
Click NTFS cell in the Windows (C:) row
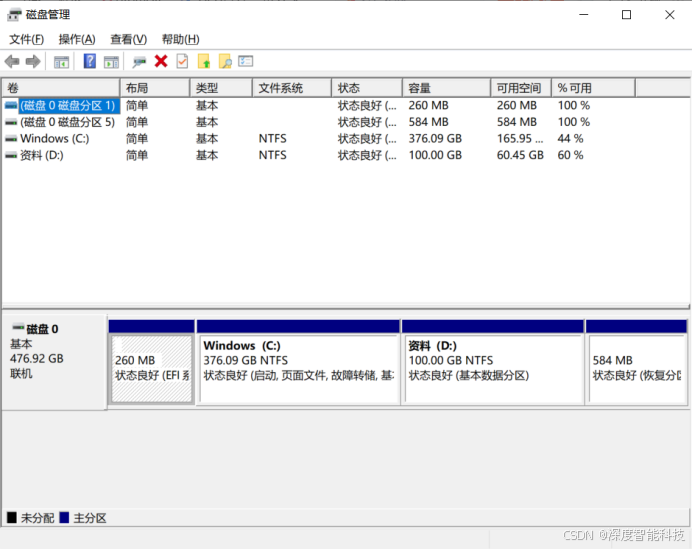[272, 139]
